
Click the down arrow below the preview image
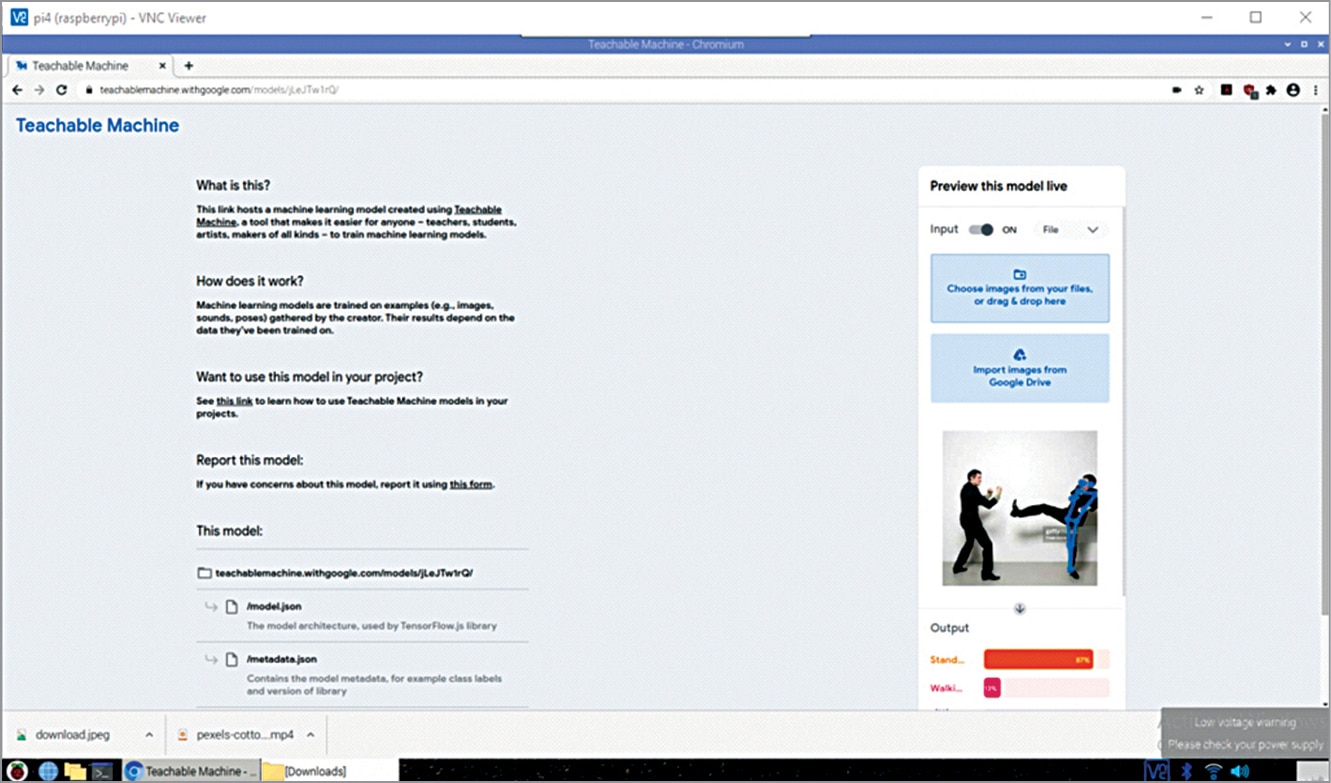(1019, 608)
